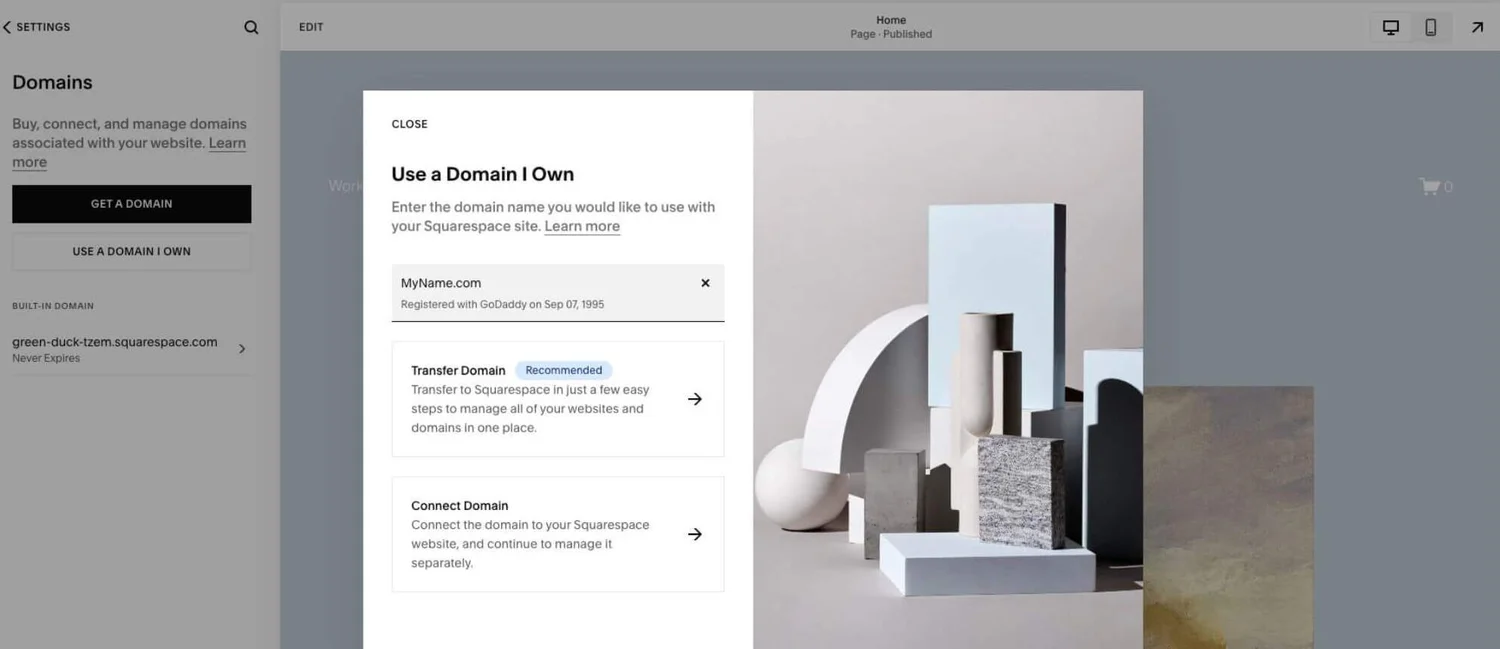Go back using the Settings chevron

(x=8, y=27)
